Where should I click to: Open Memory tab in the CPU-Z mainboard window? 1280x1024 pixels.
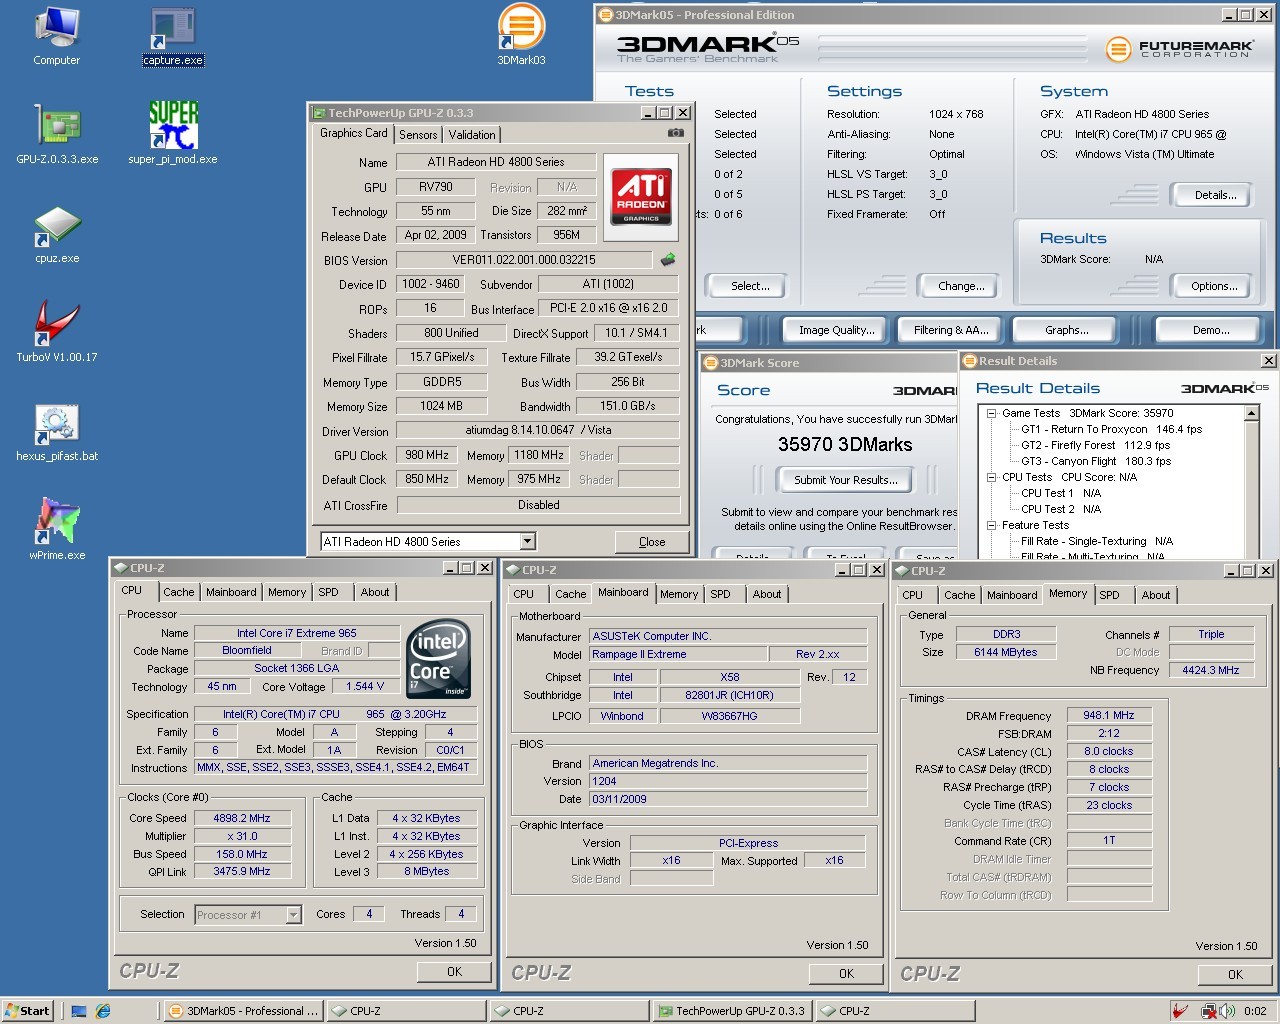pyautogui.click(x=679, y=594)
